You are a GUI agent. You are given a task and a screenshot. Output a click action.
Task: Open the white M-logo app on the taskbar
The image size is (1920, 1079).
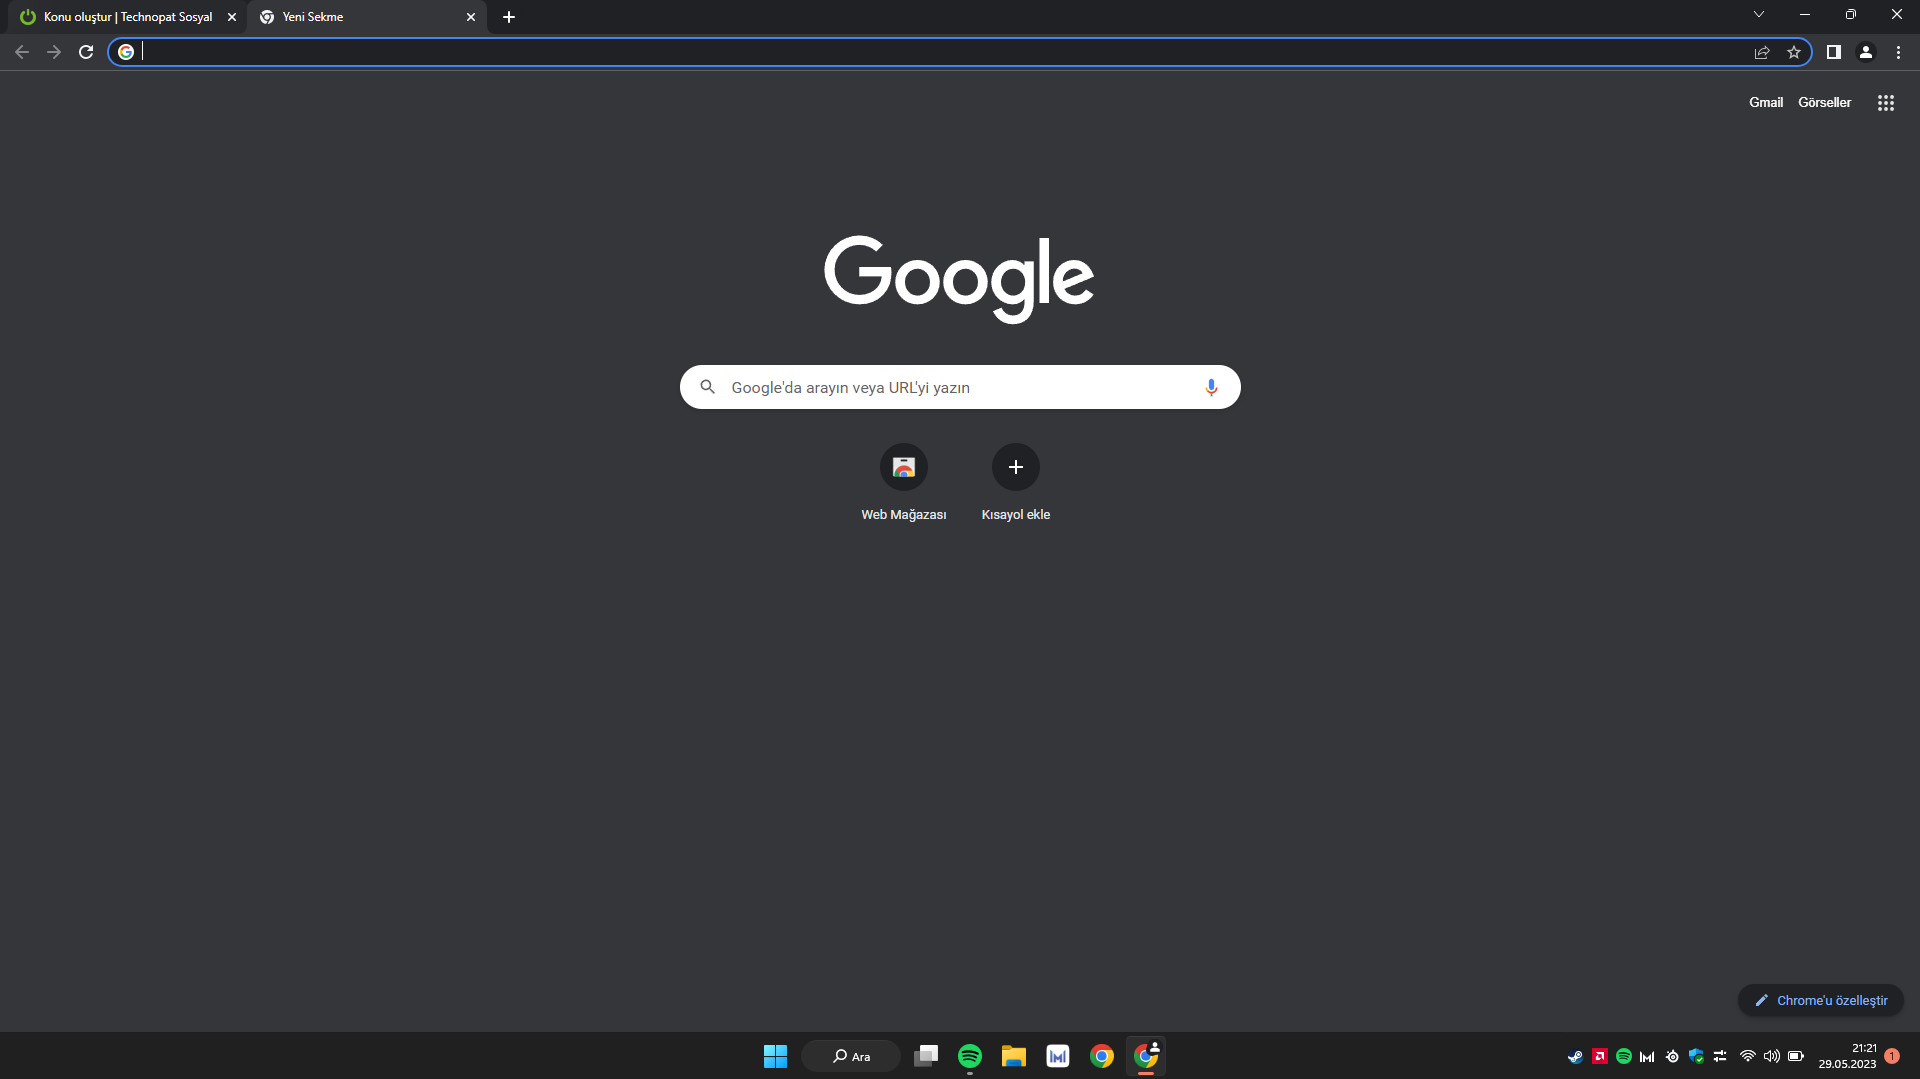(1058, 1056)
